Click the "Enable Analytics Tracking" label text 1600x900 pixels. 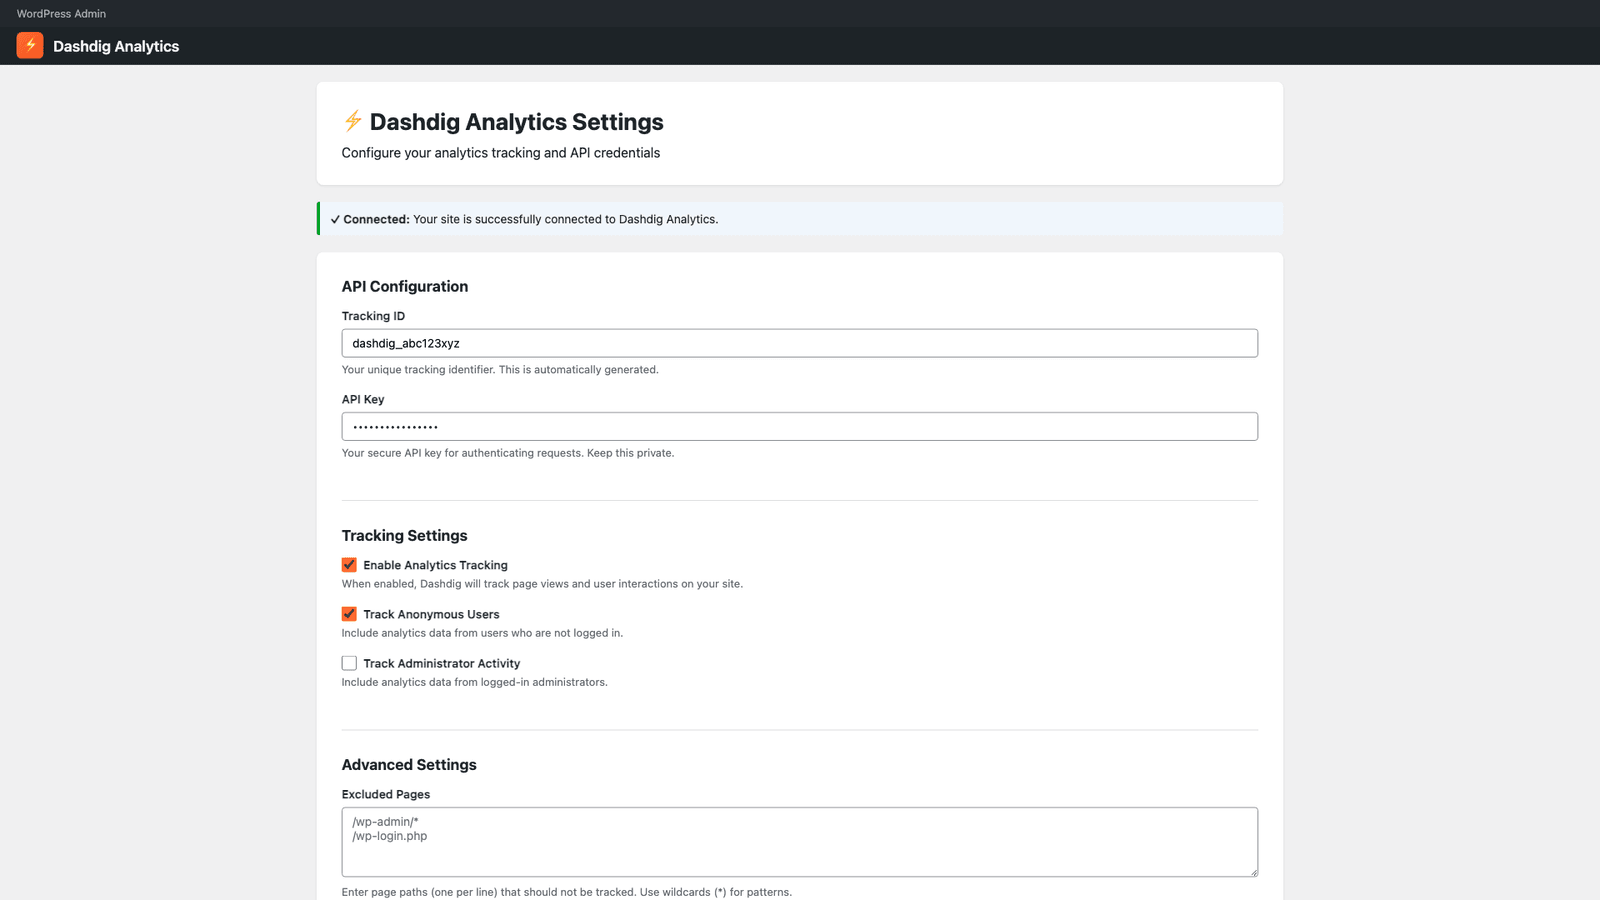(x=435, y=565)
